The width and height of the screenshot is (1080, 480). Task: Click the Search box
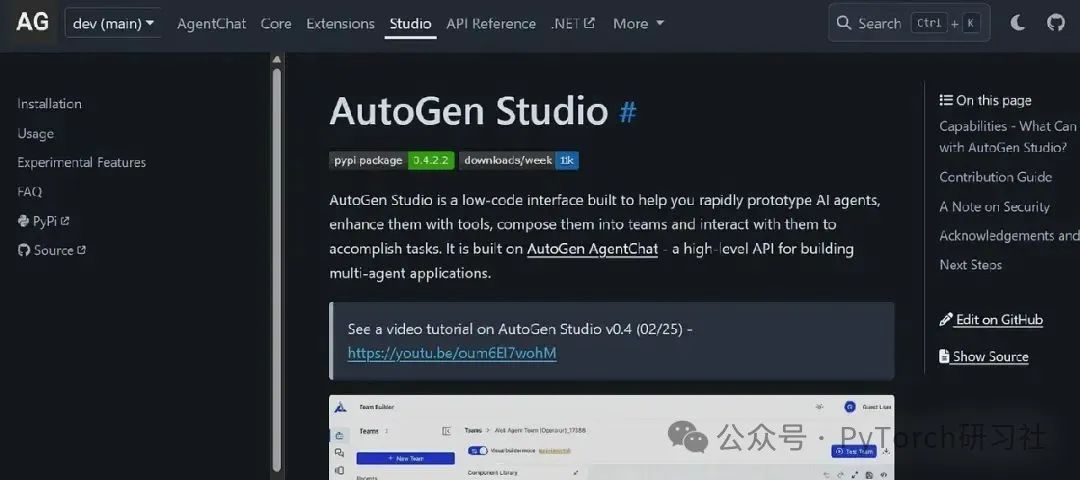[909, 23]
